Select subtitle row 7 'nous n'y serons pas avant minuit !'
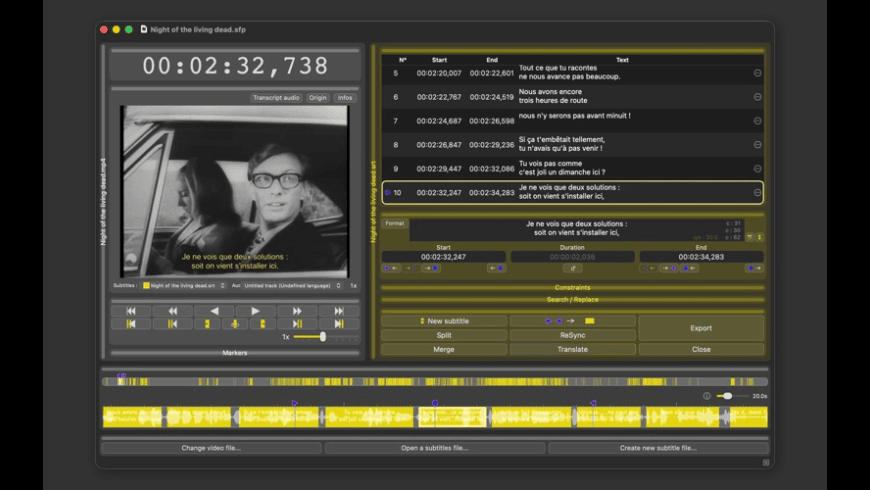This screenshot has height=490, width=870. 572,120
